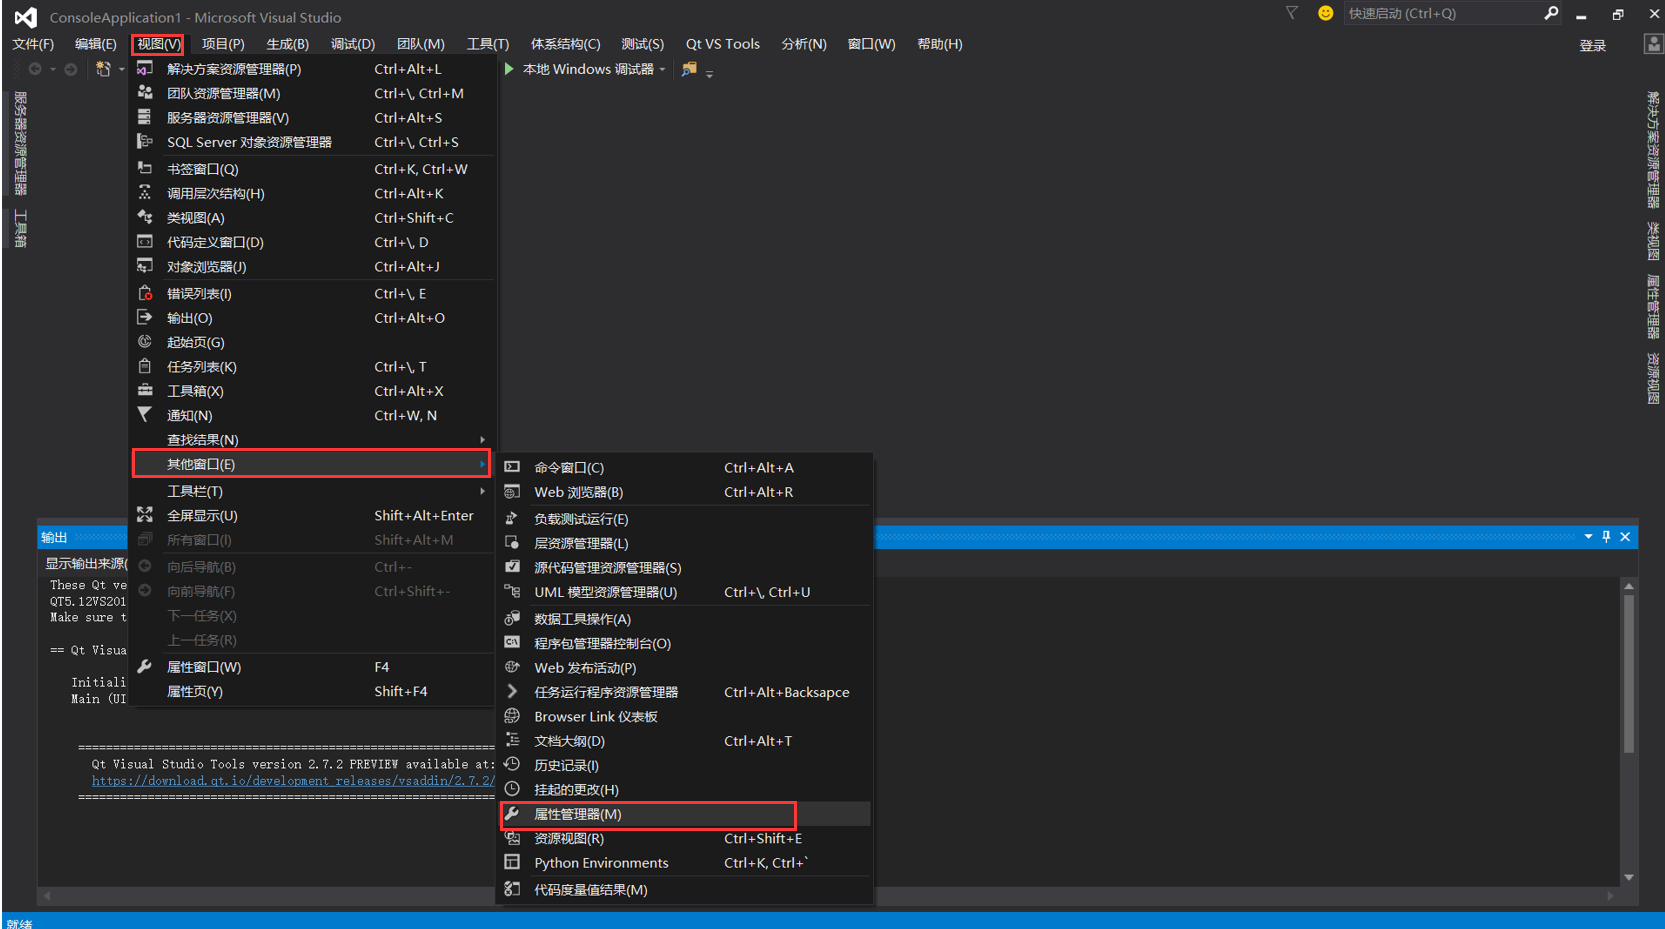Screen dimensions: 1665x929
Task: Open the 输出 panel window position dropdown
Action: [1588, 537]
